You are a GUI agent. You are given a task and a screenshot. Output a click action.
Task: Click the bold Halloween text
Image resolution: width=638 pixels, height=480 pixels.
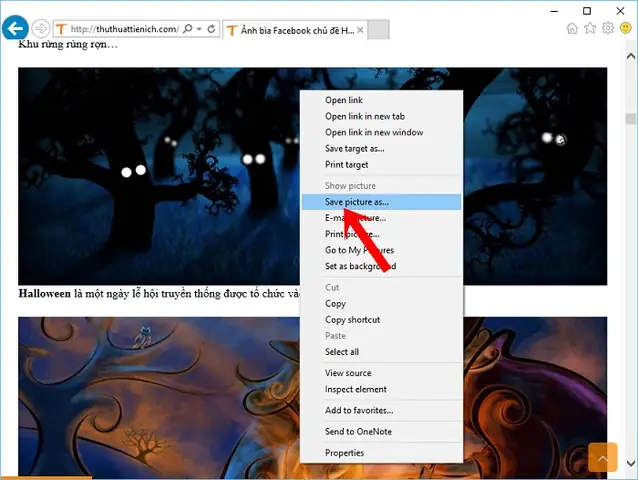point(44,294)
